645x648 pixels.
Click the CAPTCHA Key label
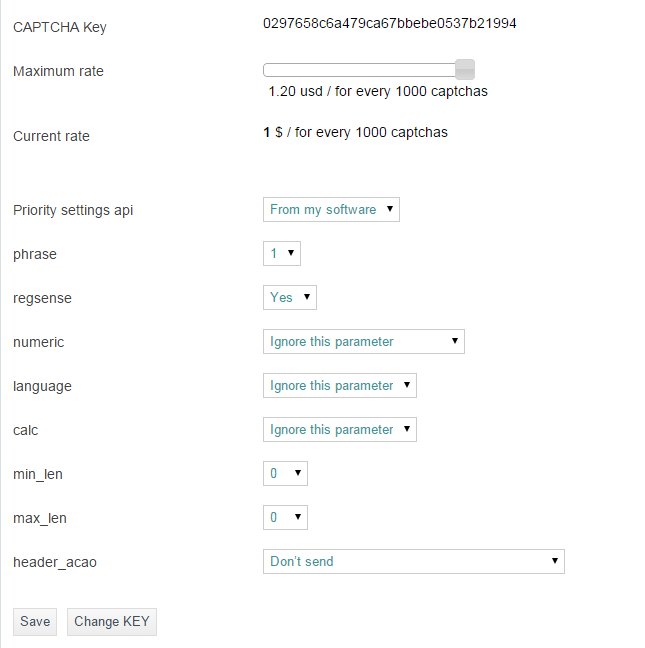point(59,27)
